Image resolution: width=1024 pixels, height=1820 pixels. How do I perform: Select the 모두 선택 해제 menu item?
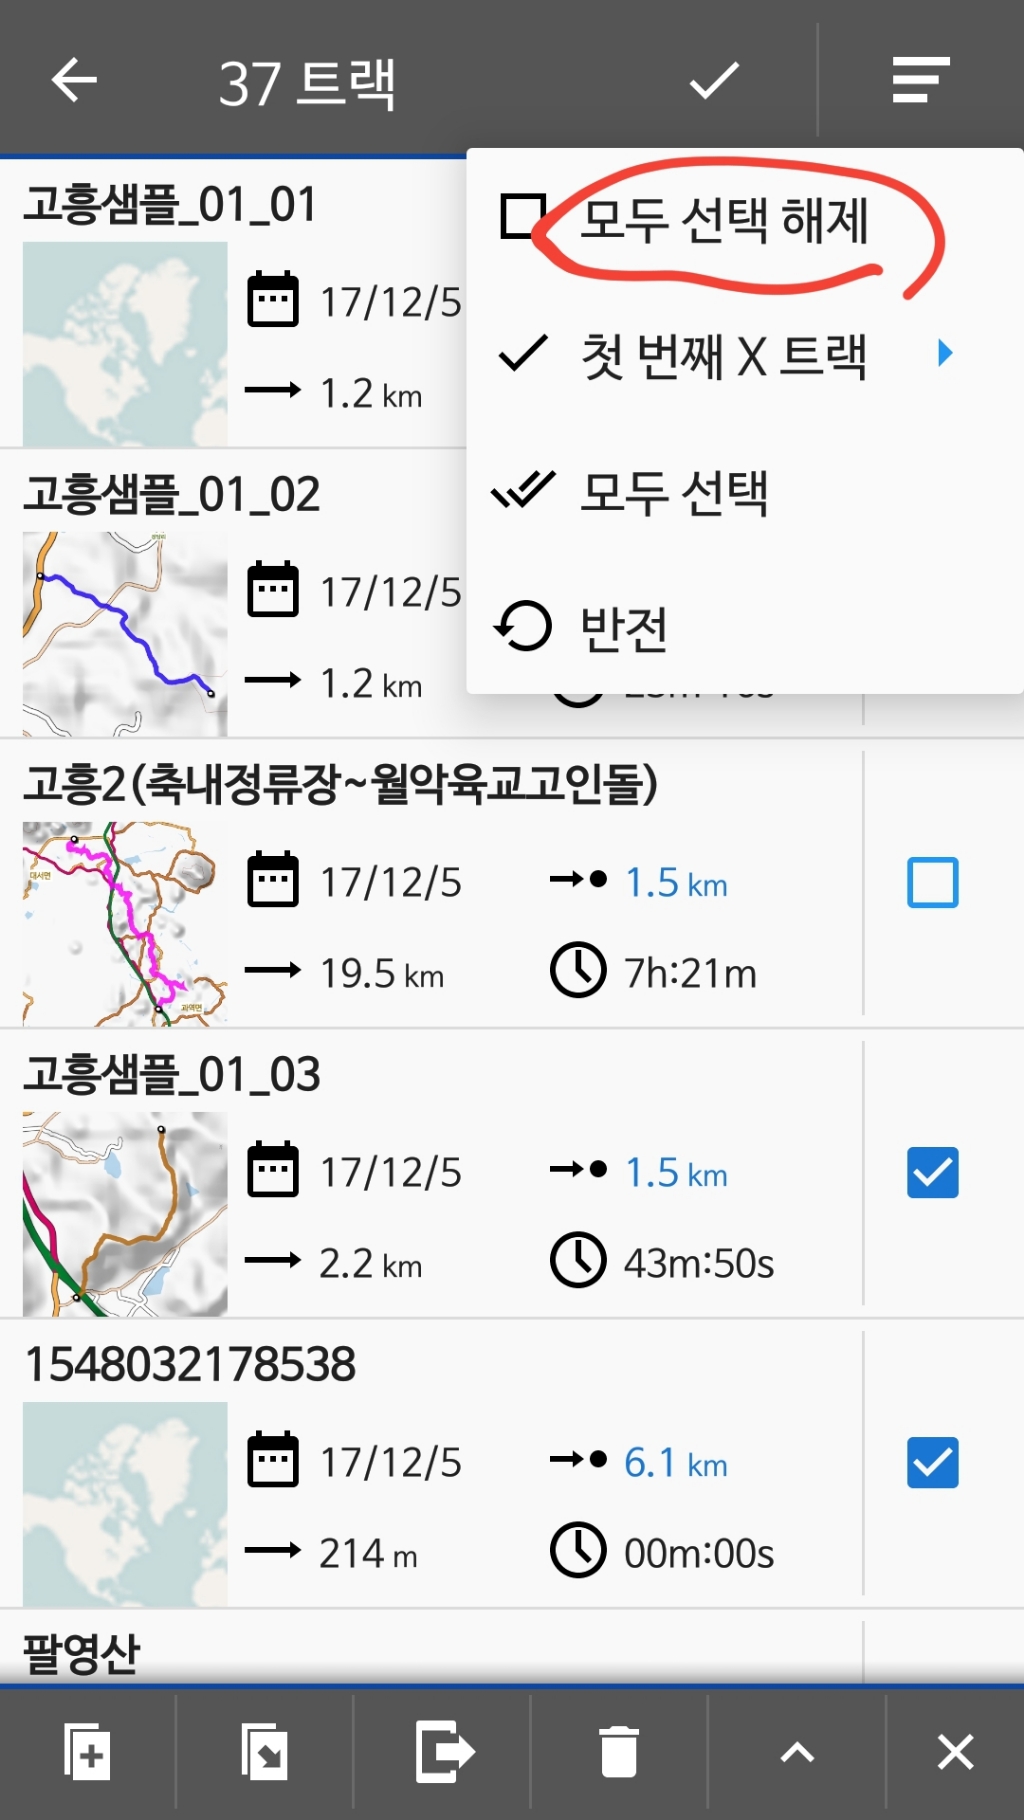coord(724,220)
